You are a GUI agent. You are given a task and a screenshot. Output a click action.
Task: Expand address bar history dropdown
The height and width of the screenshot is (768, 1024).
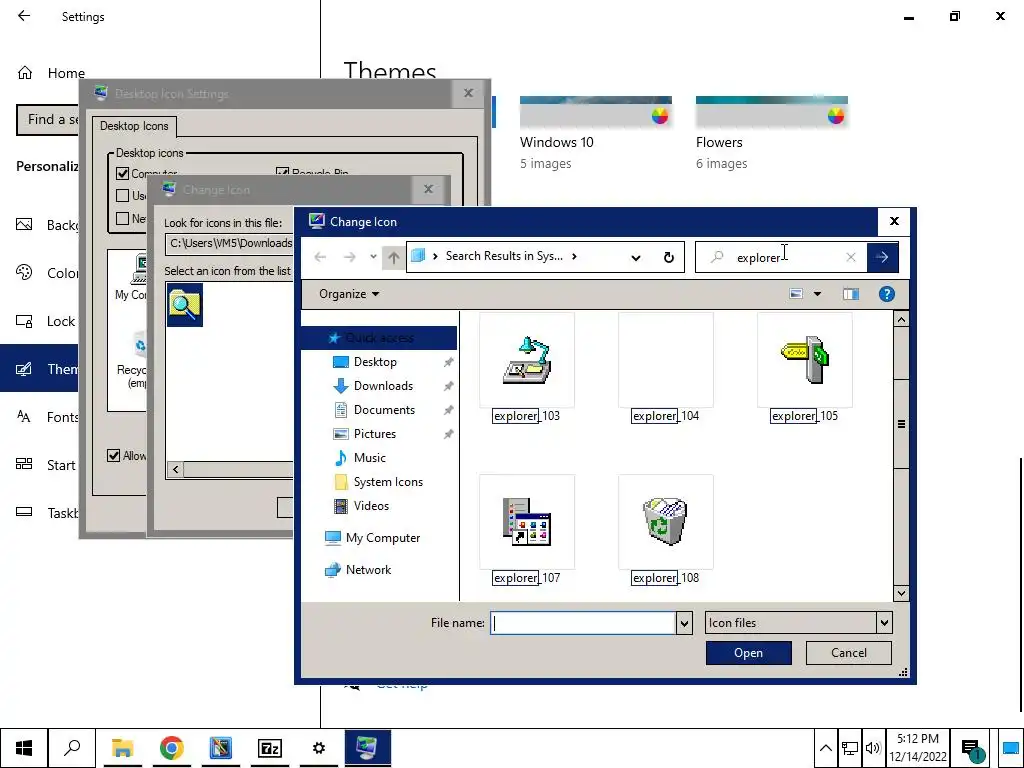pyautogui.click(x=635, y=257)
